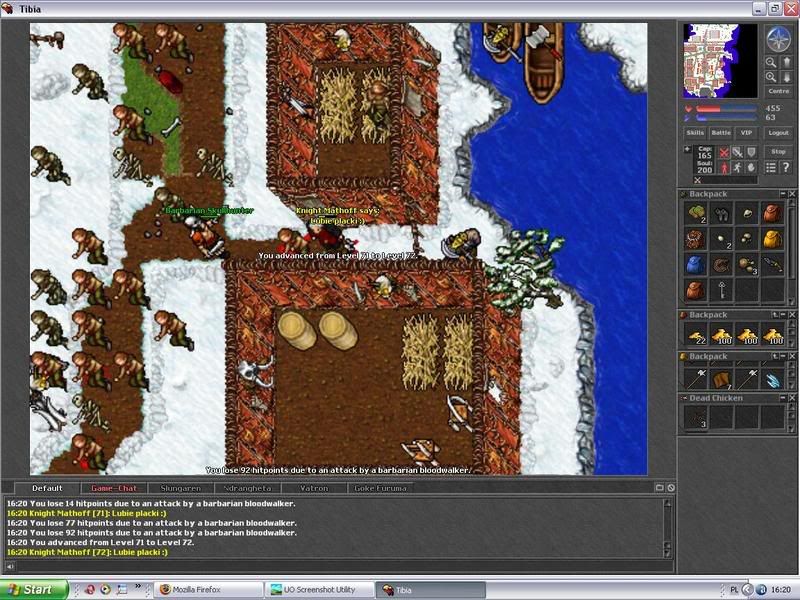Select the white pearl stack of 2
Image resolution: width=800 pixels, height=600 pixels.
click(721, 238)
